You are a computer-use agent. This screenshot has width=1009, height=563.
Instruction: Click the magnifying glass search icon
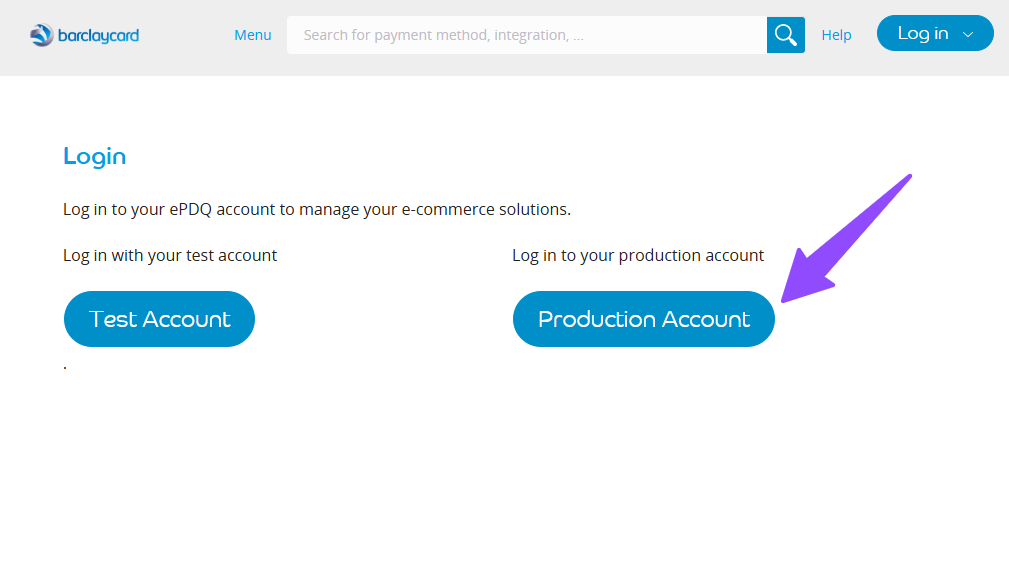coord(785,35)
